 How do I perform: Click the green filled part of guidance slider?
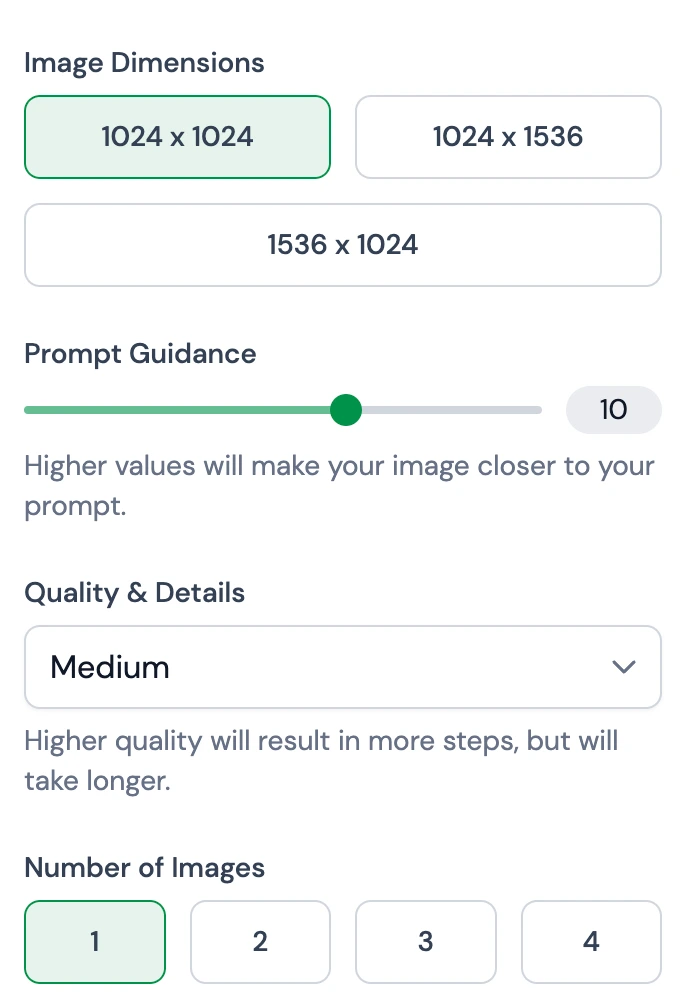click(x=180, y=409)
